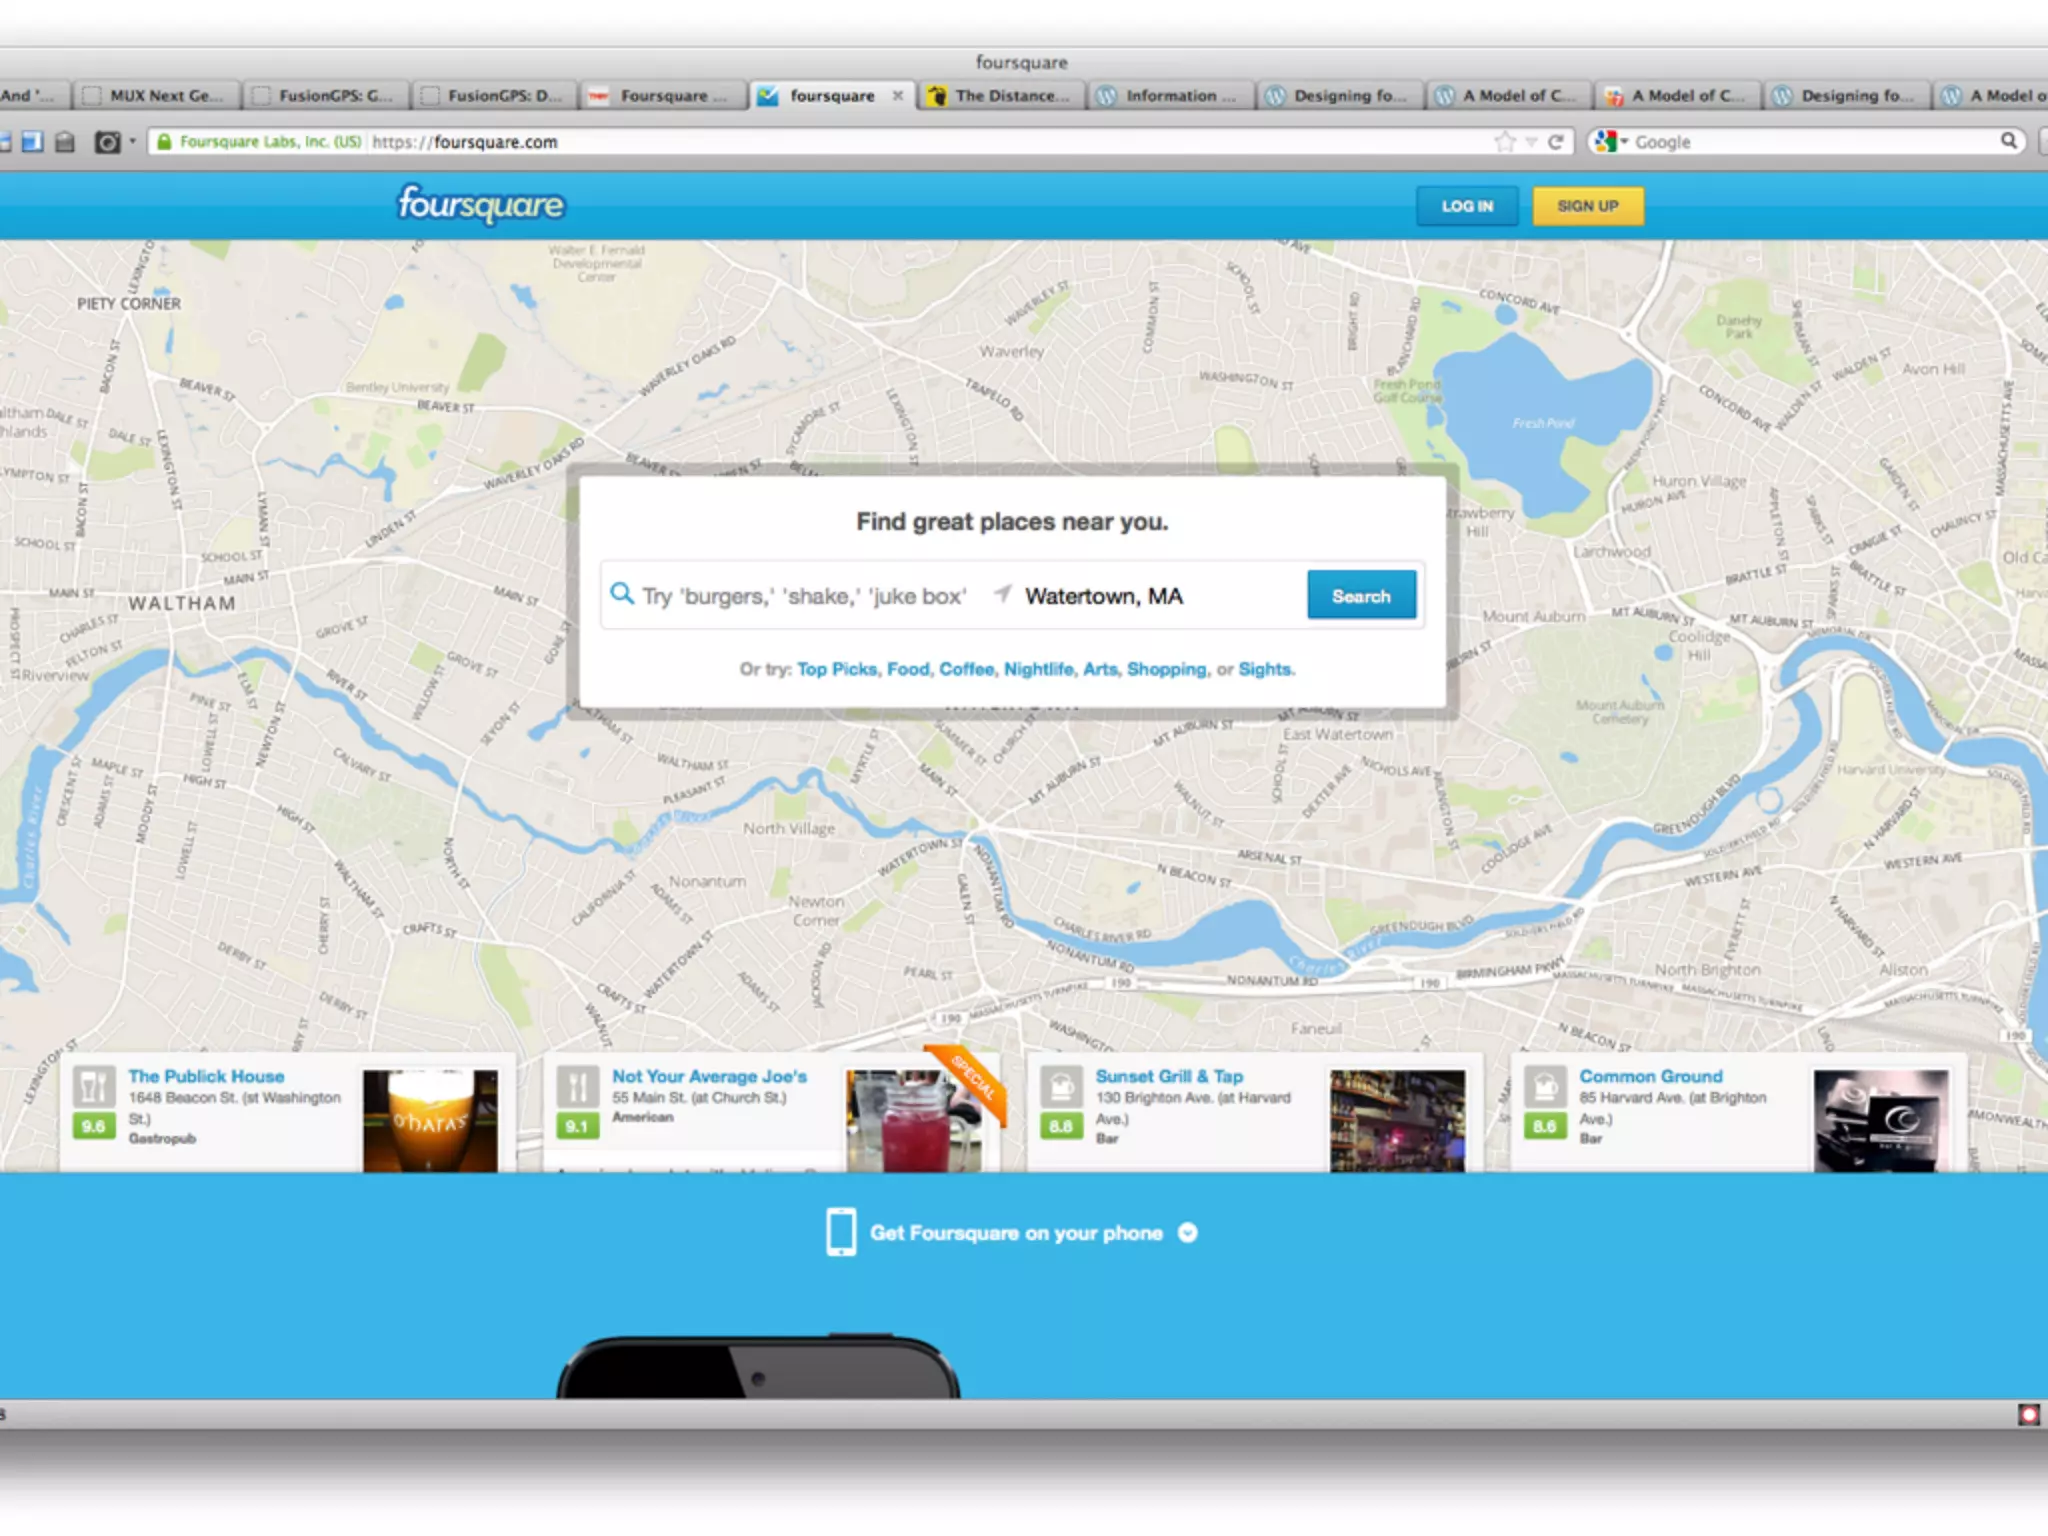The height and width of the screenshot is (1536, 2048).
Task: Reload the page with the refresh icon
Action: tap(1556, 142)
